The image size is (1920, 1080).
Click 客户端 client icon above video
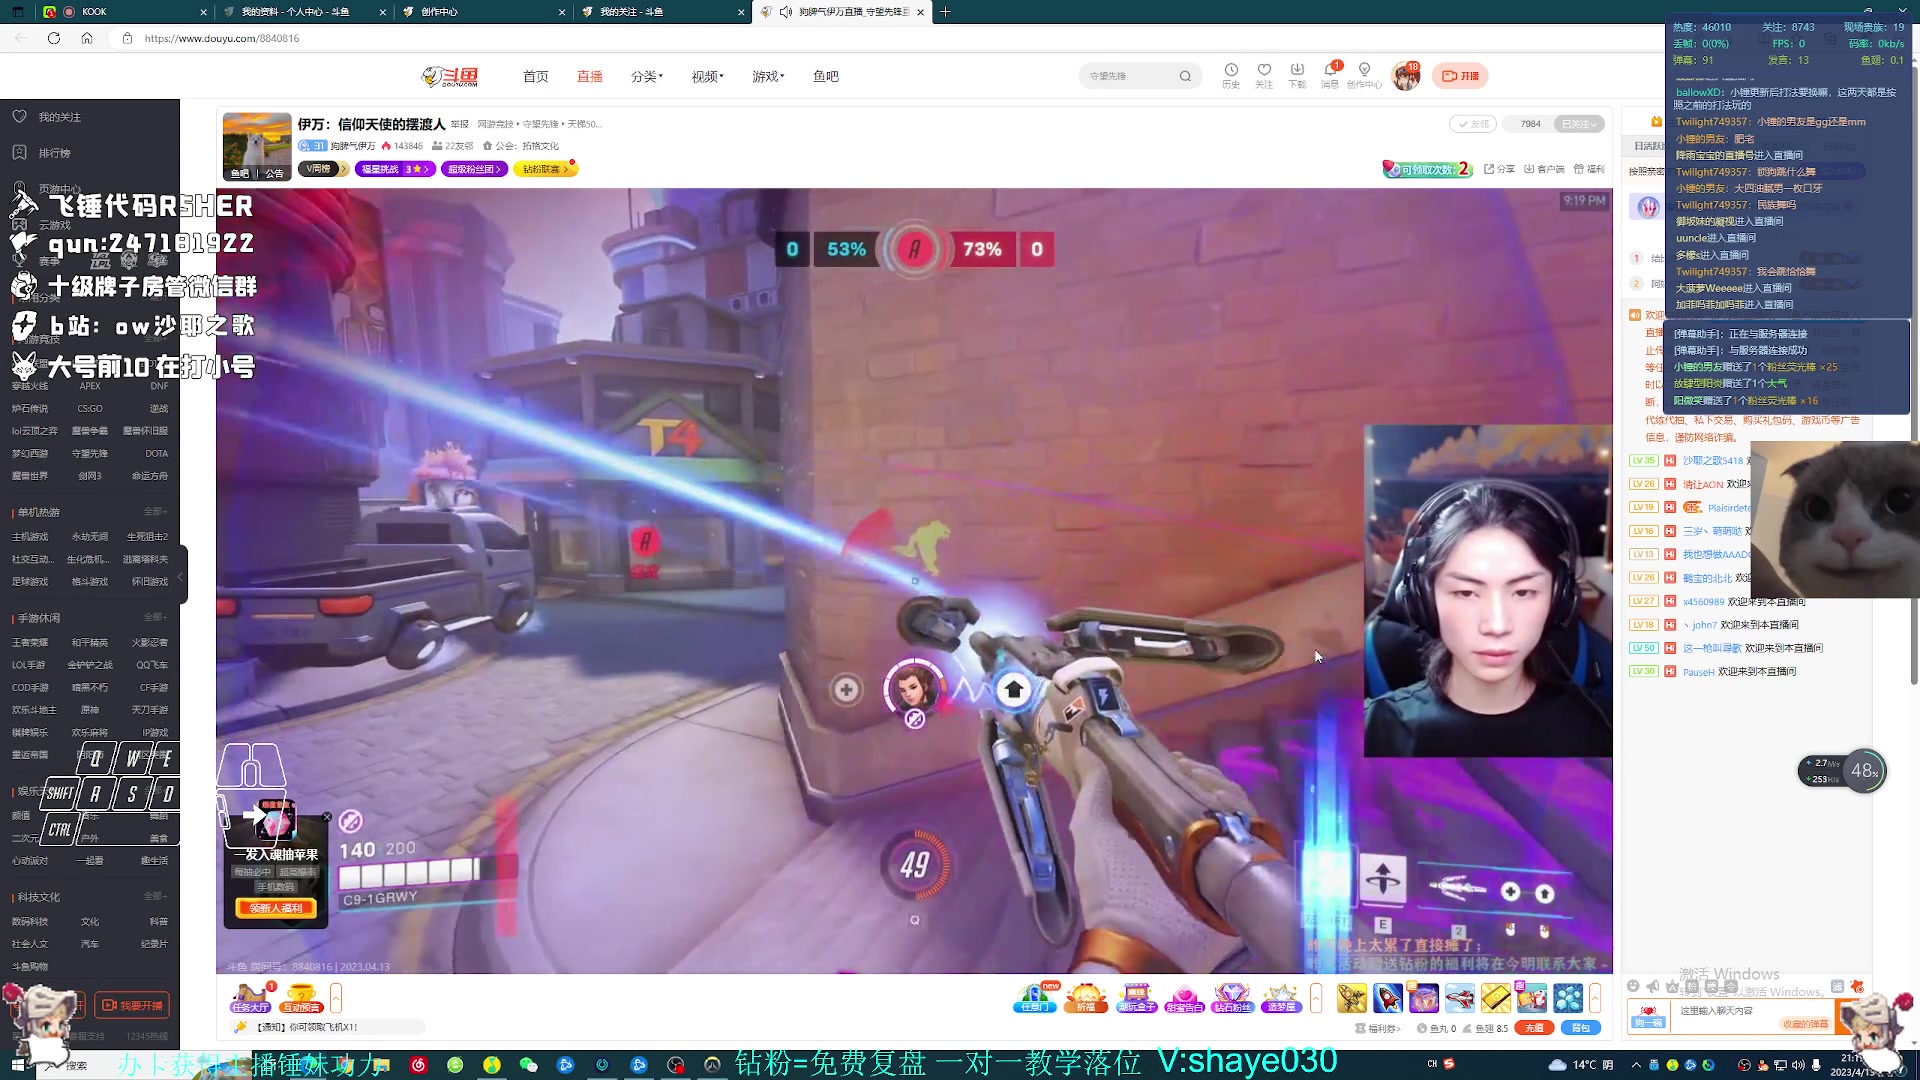[x=1544, y=169]
